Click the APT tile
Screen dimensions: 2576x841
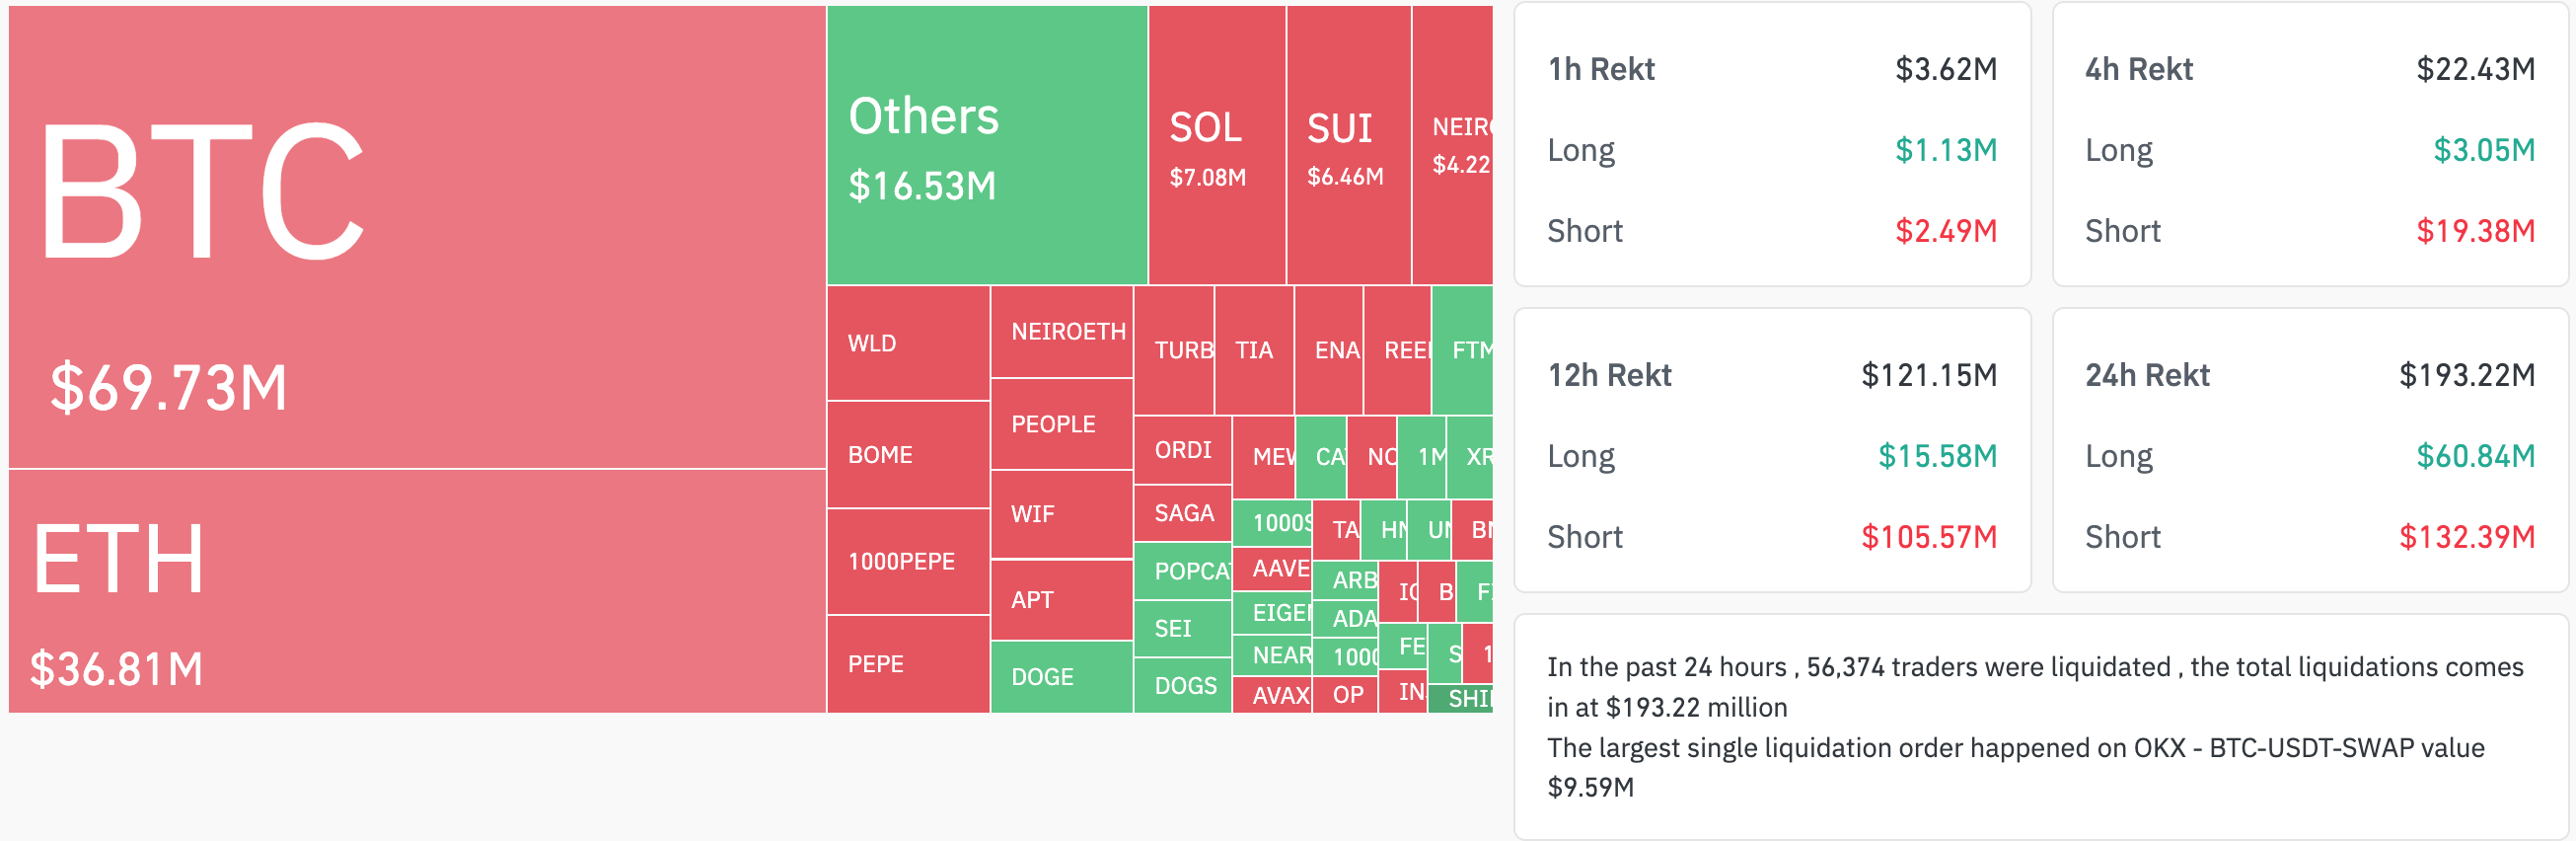[1061, 600]
